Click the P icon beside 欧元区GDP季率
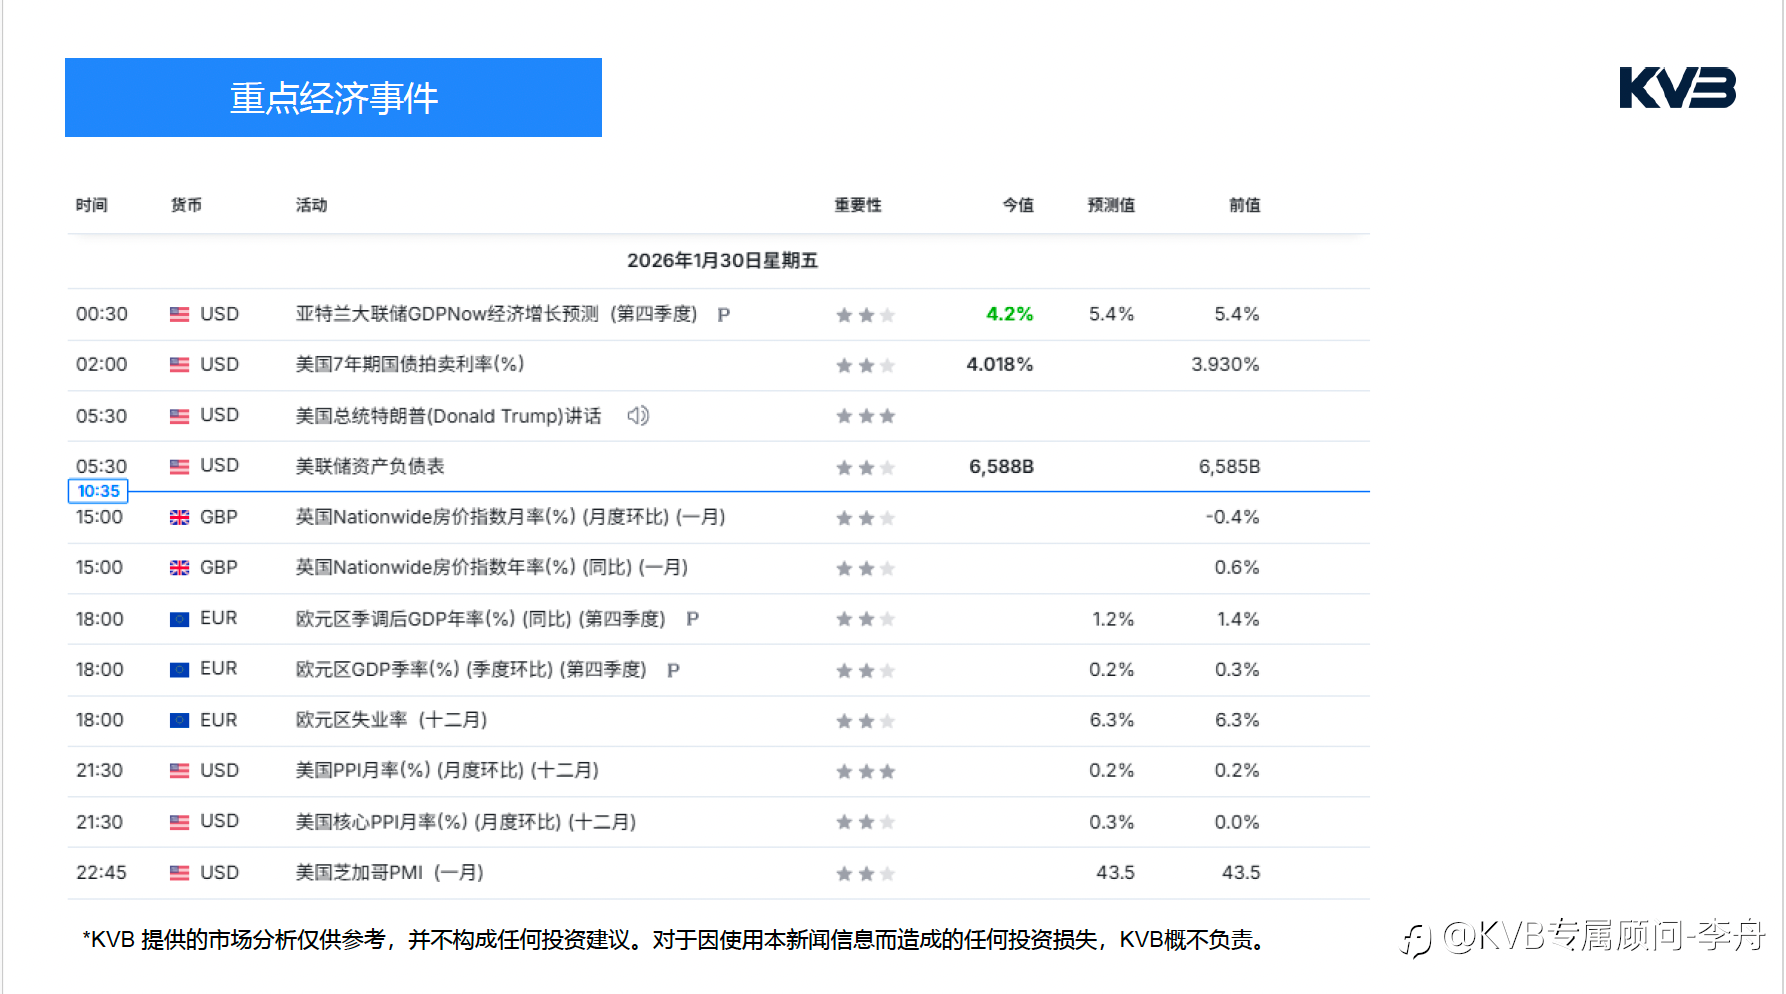The width and height of the screenshot is (1786, 994). coord(673,670)
